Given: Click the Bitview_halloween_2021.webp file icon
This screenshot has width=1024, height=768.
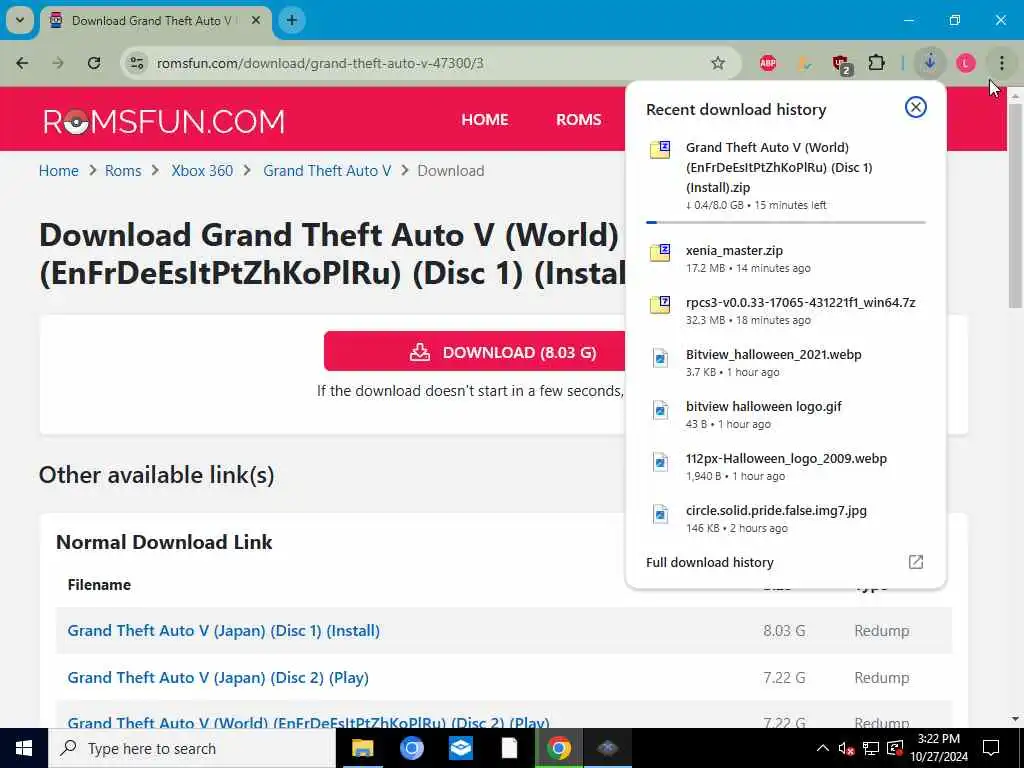Looking at the screenshot, I should tap(660, 358).
